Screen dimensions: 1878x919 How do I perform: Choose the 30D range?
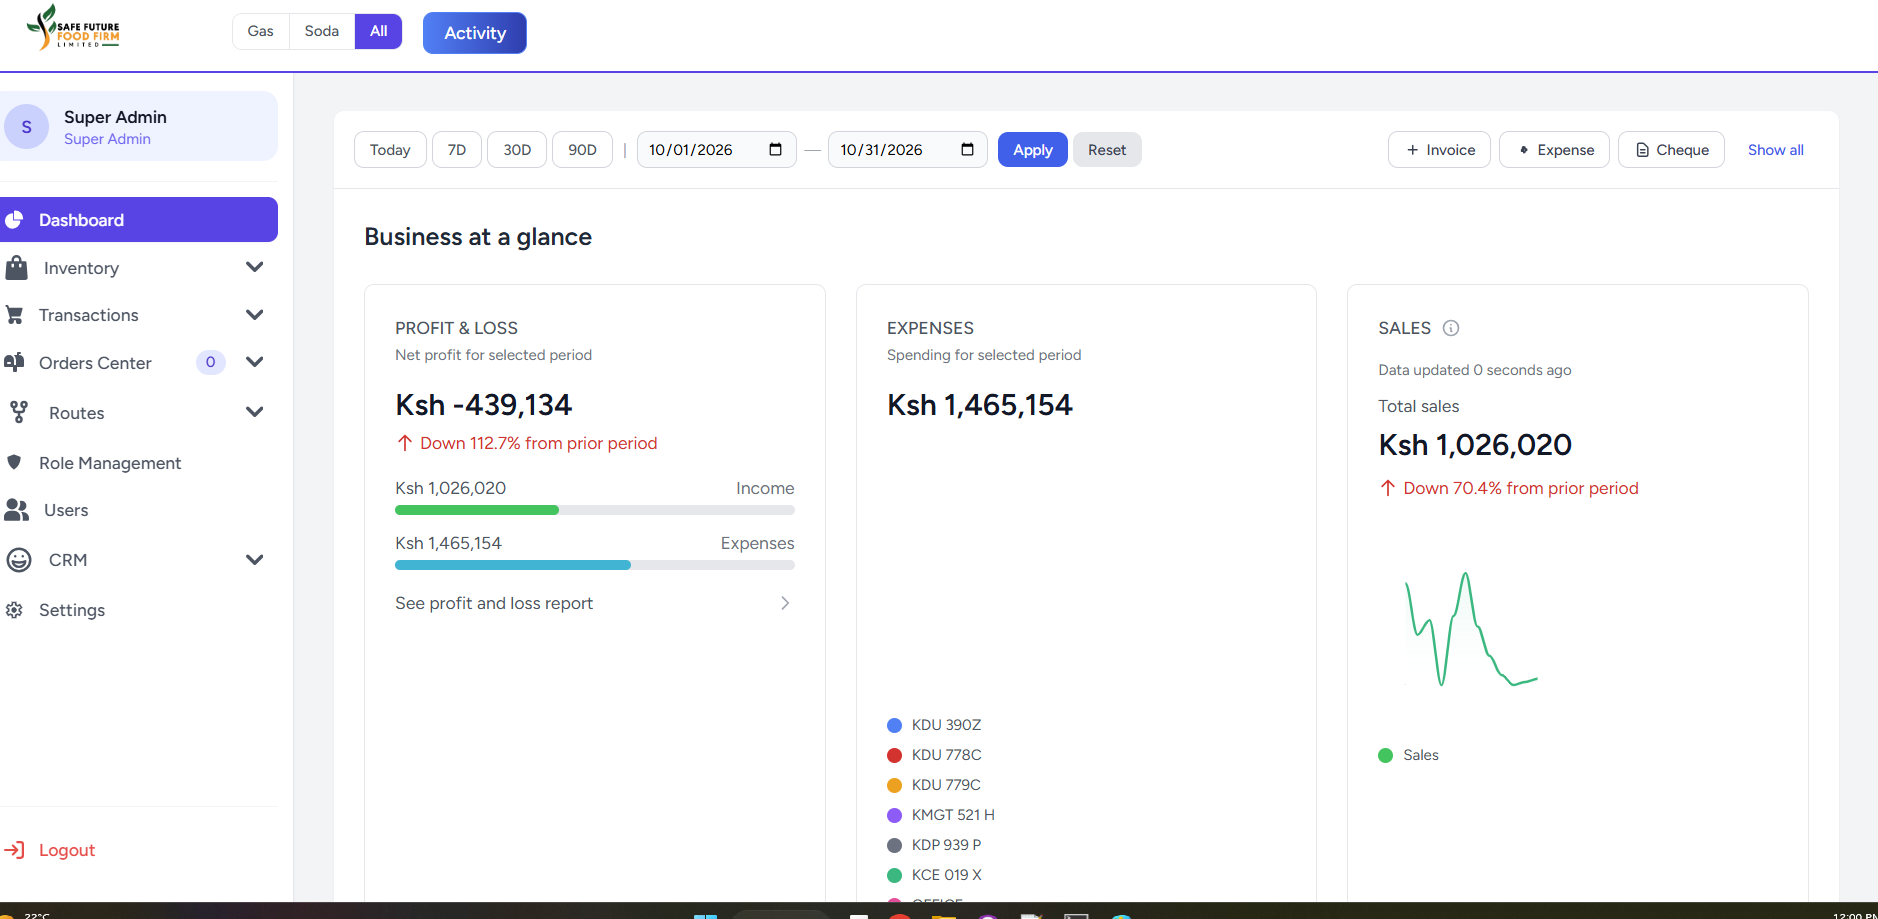coord(517,150)
